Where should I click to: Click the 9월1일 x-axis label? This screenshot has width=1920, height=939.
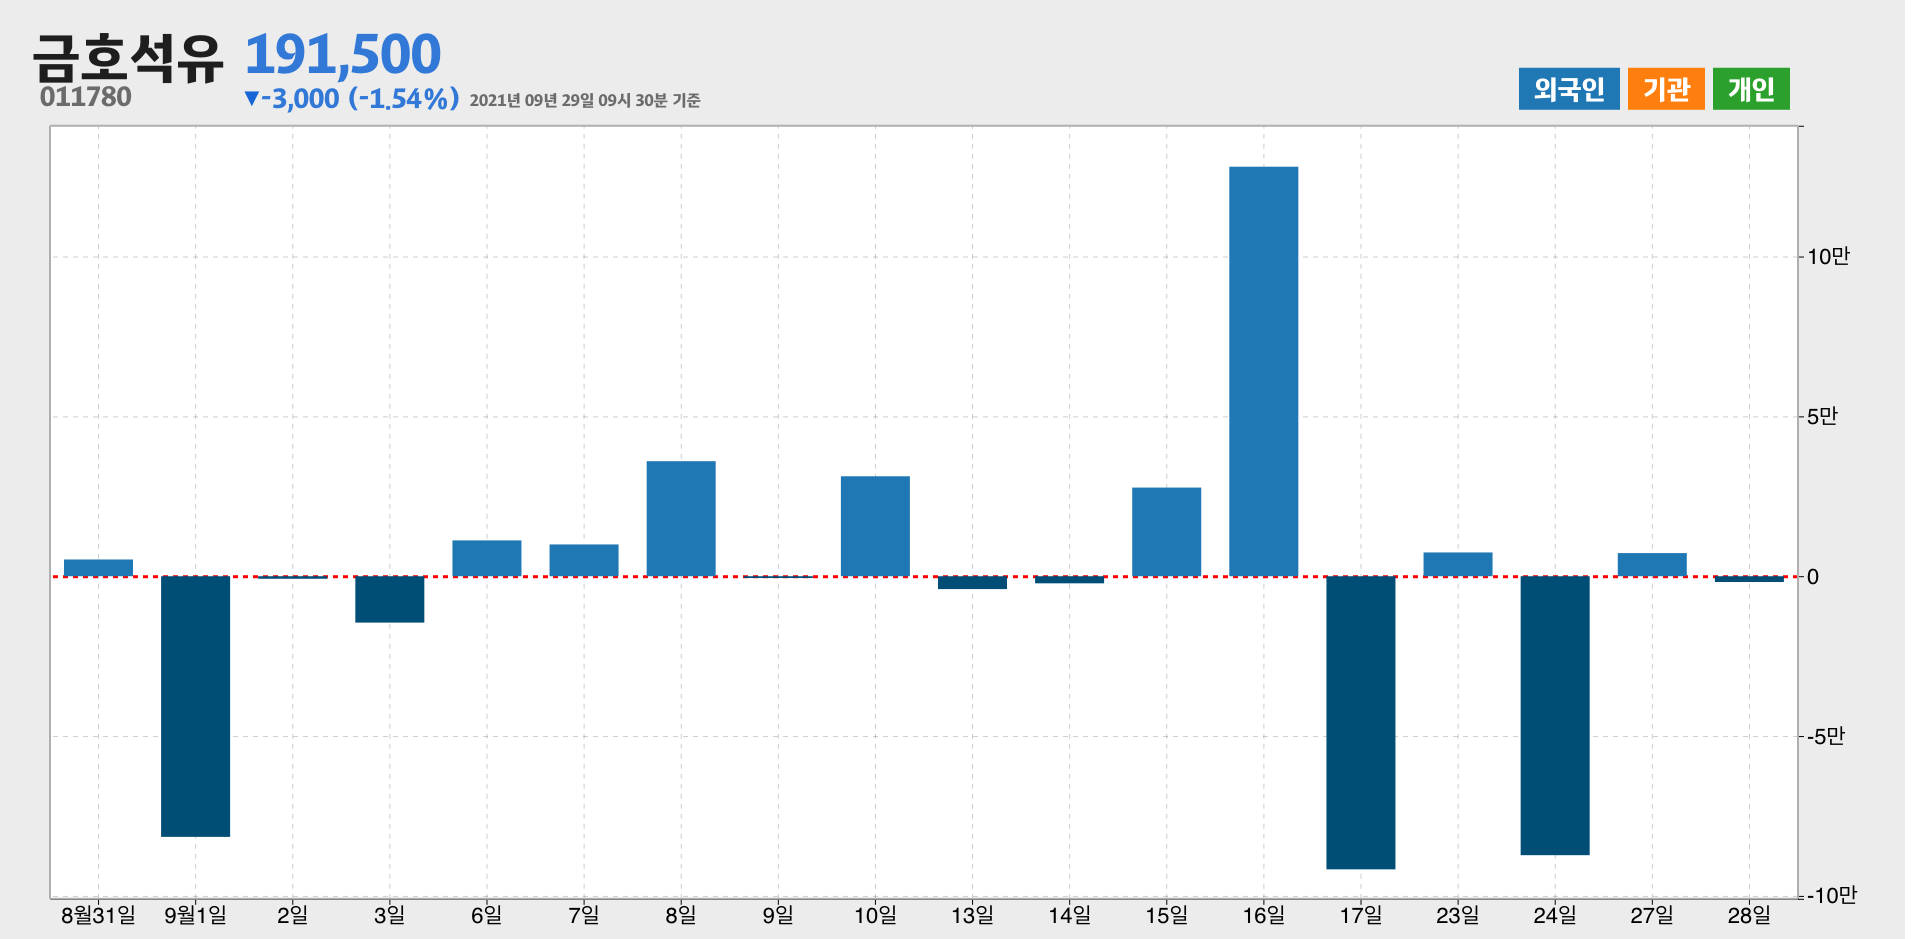click(195, 915)
